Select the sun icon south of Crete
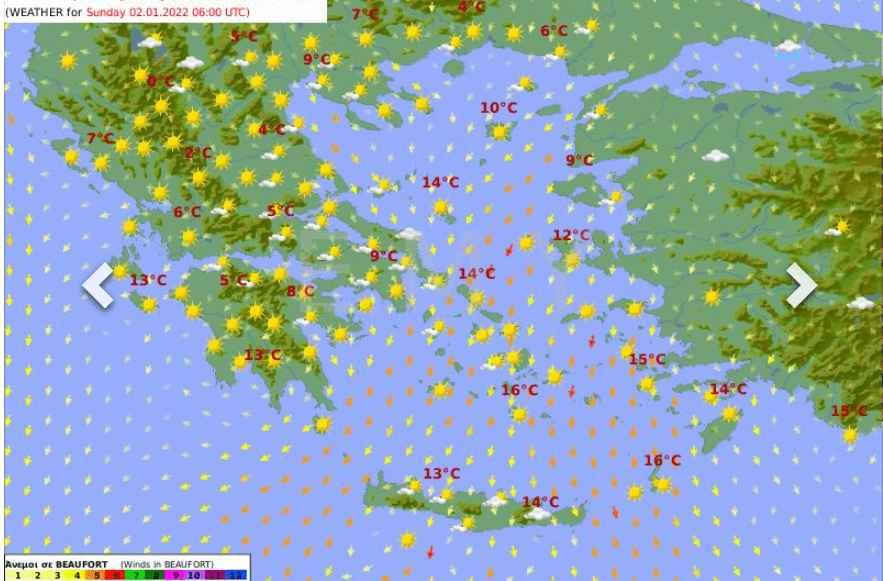Screen dimensions: 883x581 (407, 540)
